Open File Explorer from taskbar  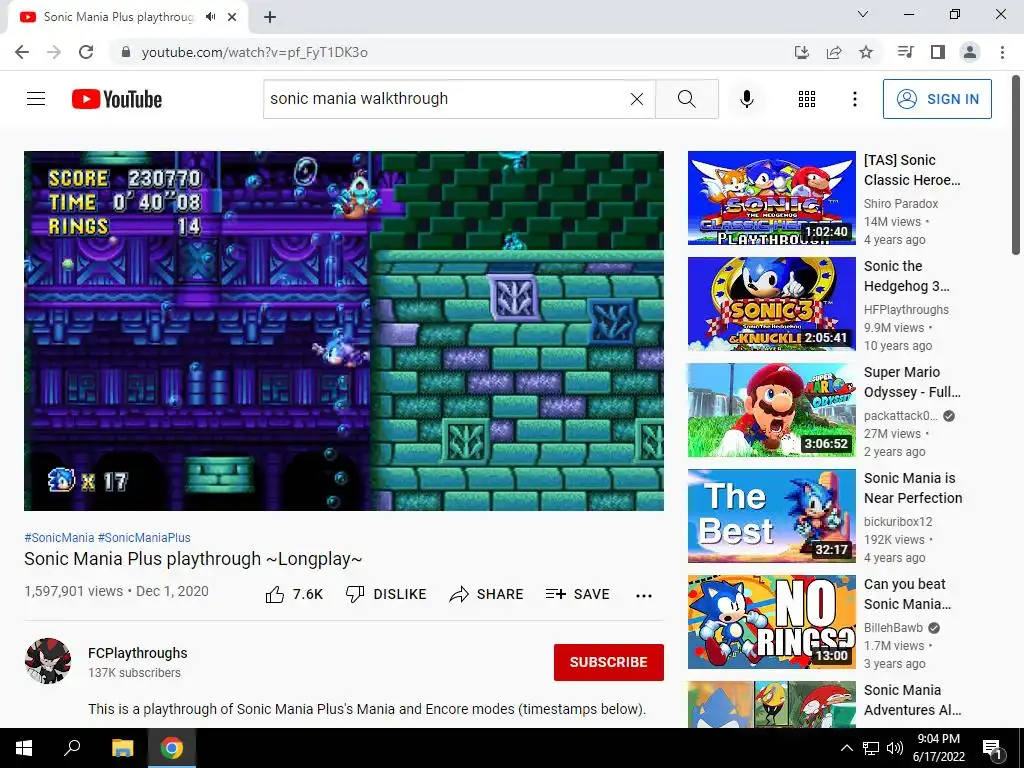[x=122, y=748]
